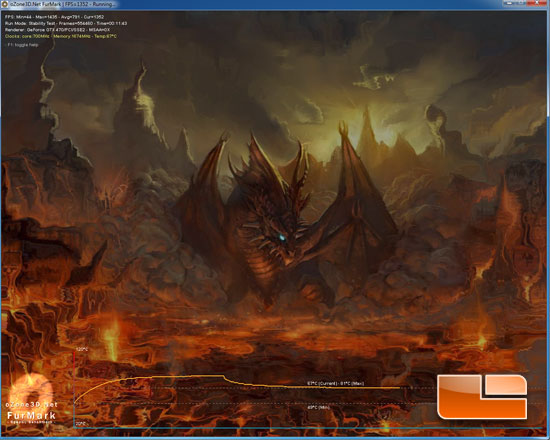Viewport: 550px width, 440px height.
Task: Click the '(Min)' temperature label on the graph
Action: pos(318,408)
